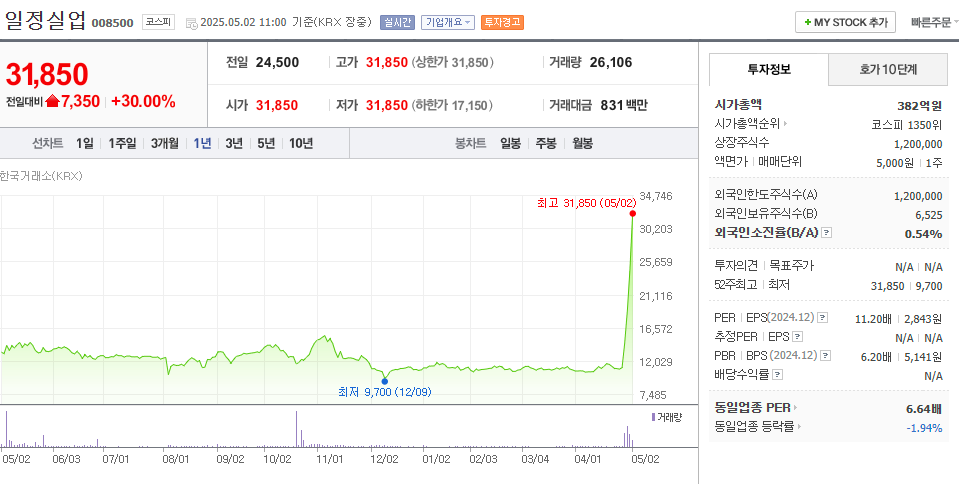
Task: Click the current price 31,850
Action: [x=47, y=74]
